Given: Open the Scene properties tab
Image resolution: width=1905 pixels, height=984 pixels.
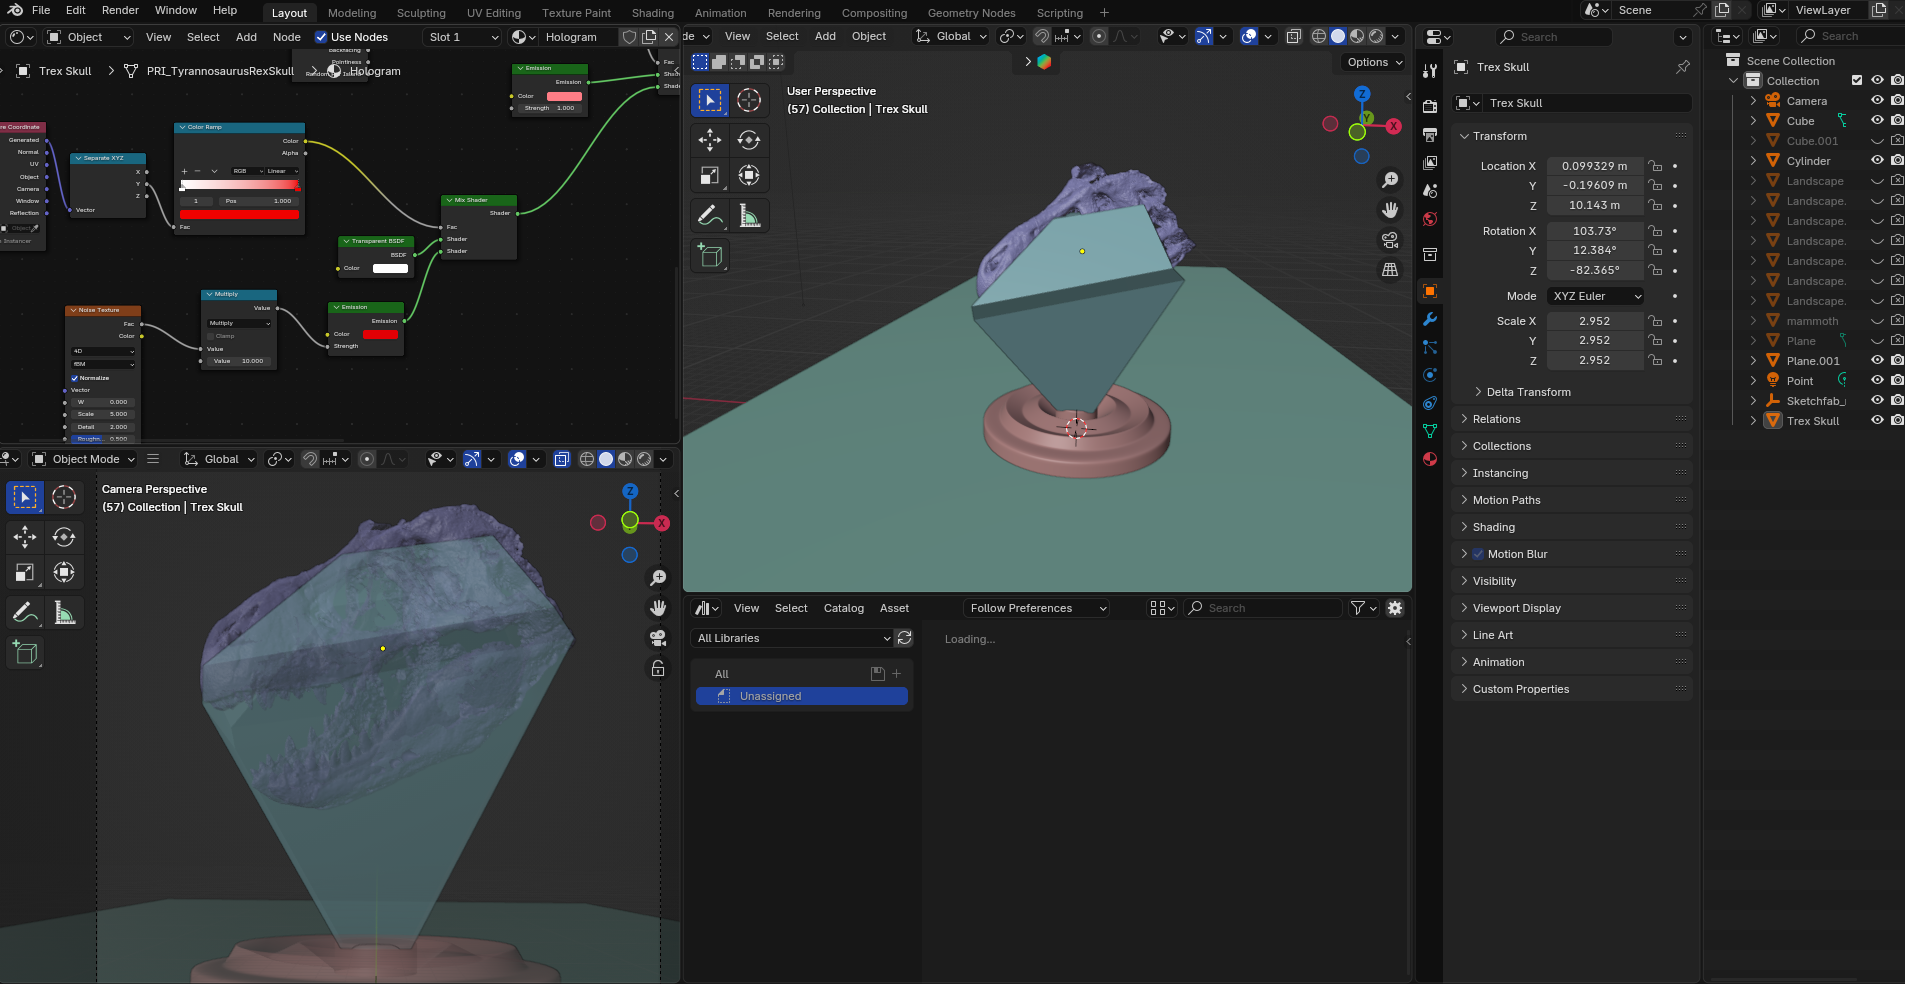Looking at the screenshot, I should 1430,190.
